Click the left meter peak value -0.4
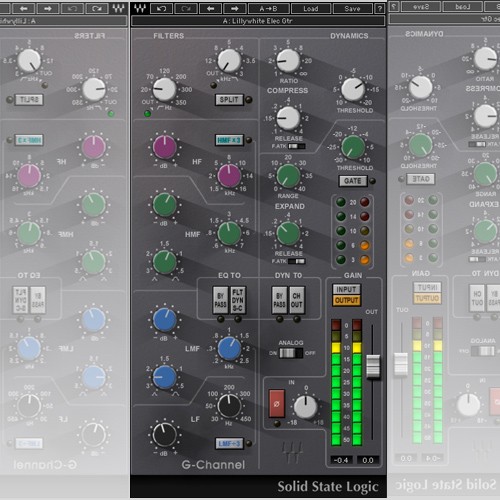Viewport: 500px width, 500px height. coord(341,460)
